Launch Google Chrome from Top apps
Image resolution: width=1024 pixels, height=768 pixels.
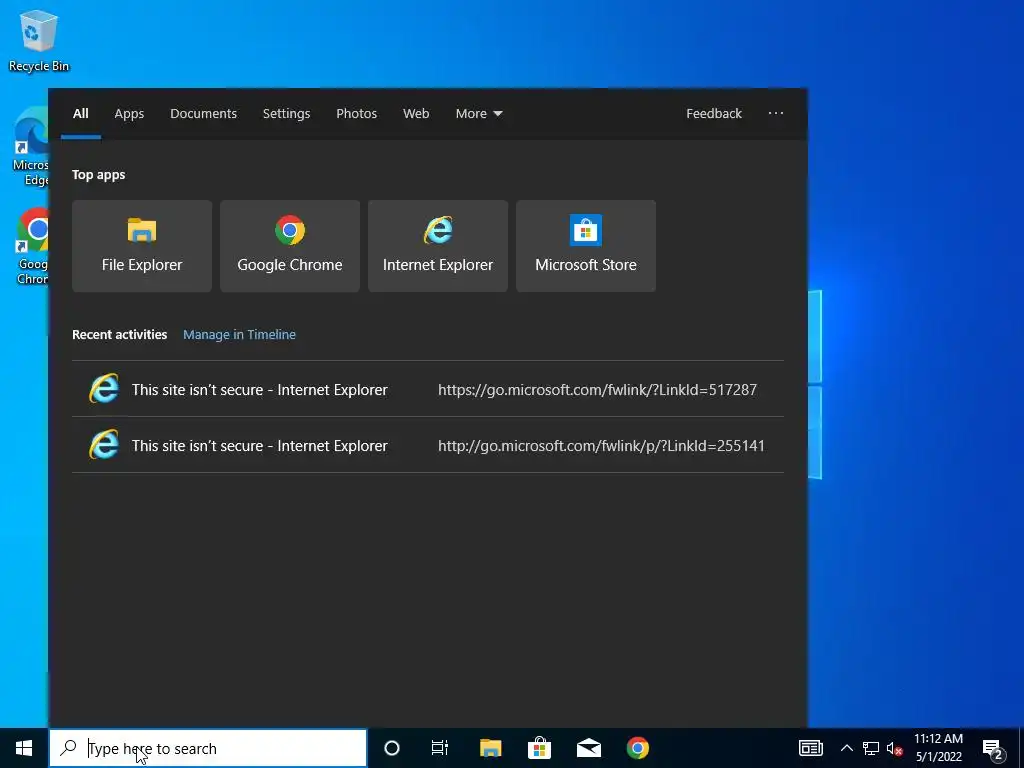pos(290,246)
